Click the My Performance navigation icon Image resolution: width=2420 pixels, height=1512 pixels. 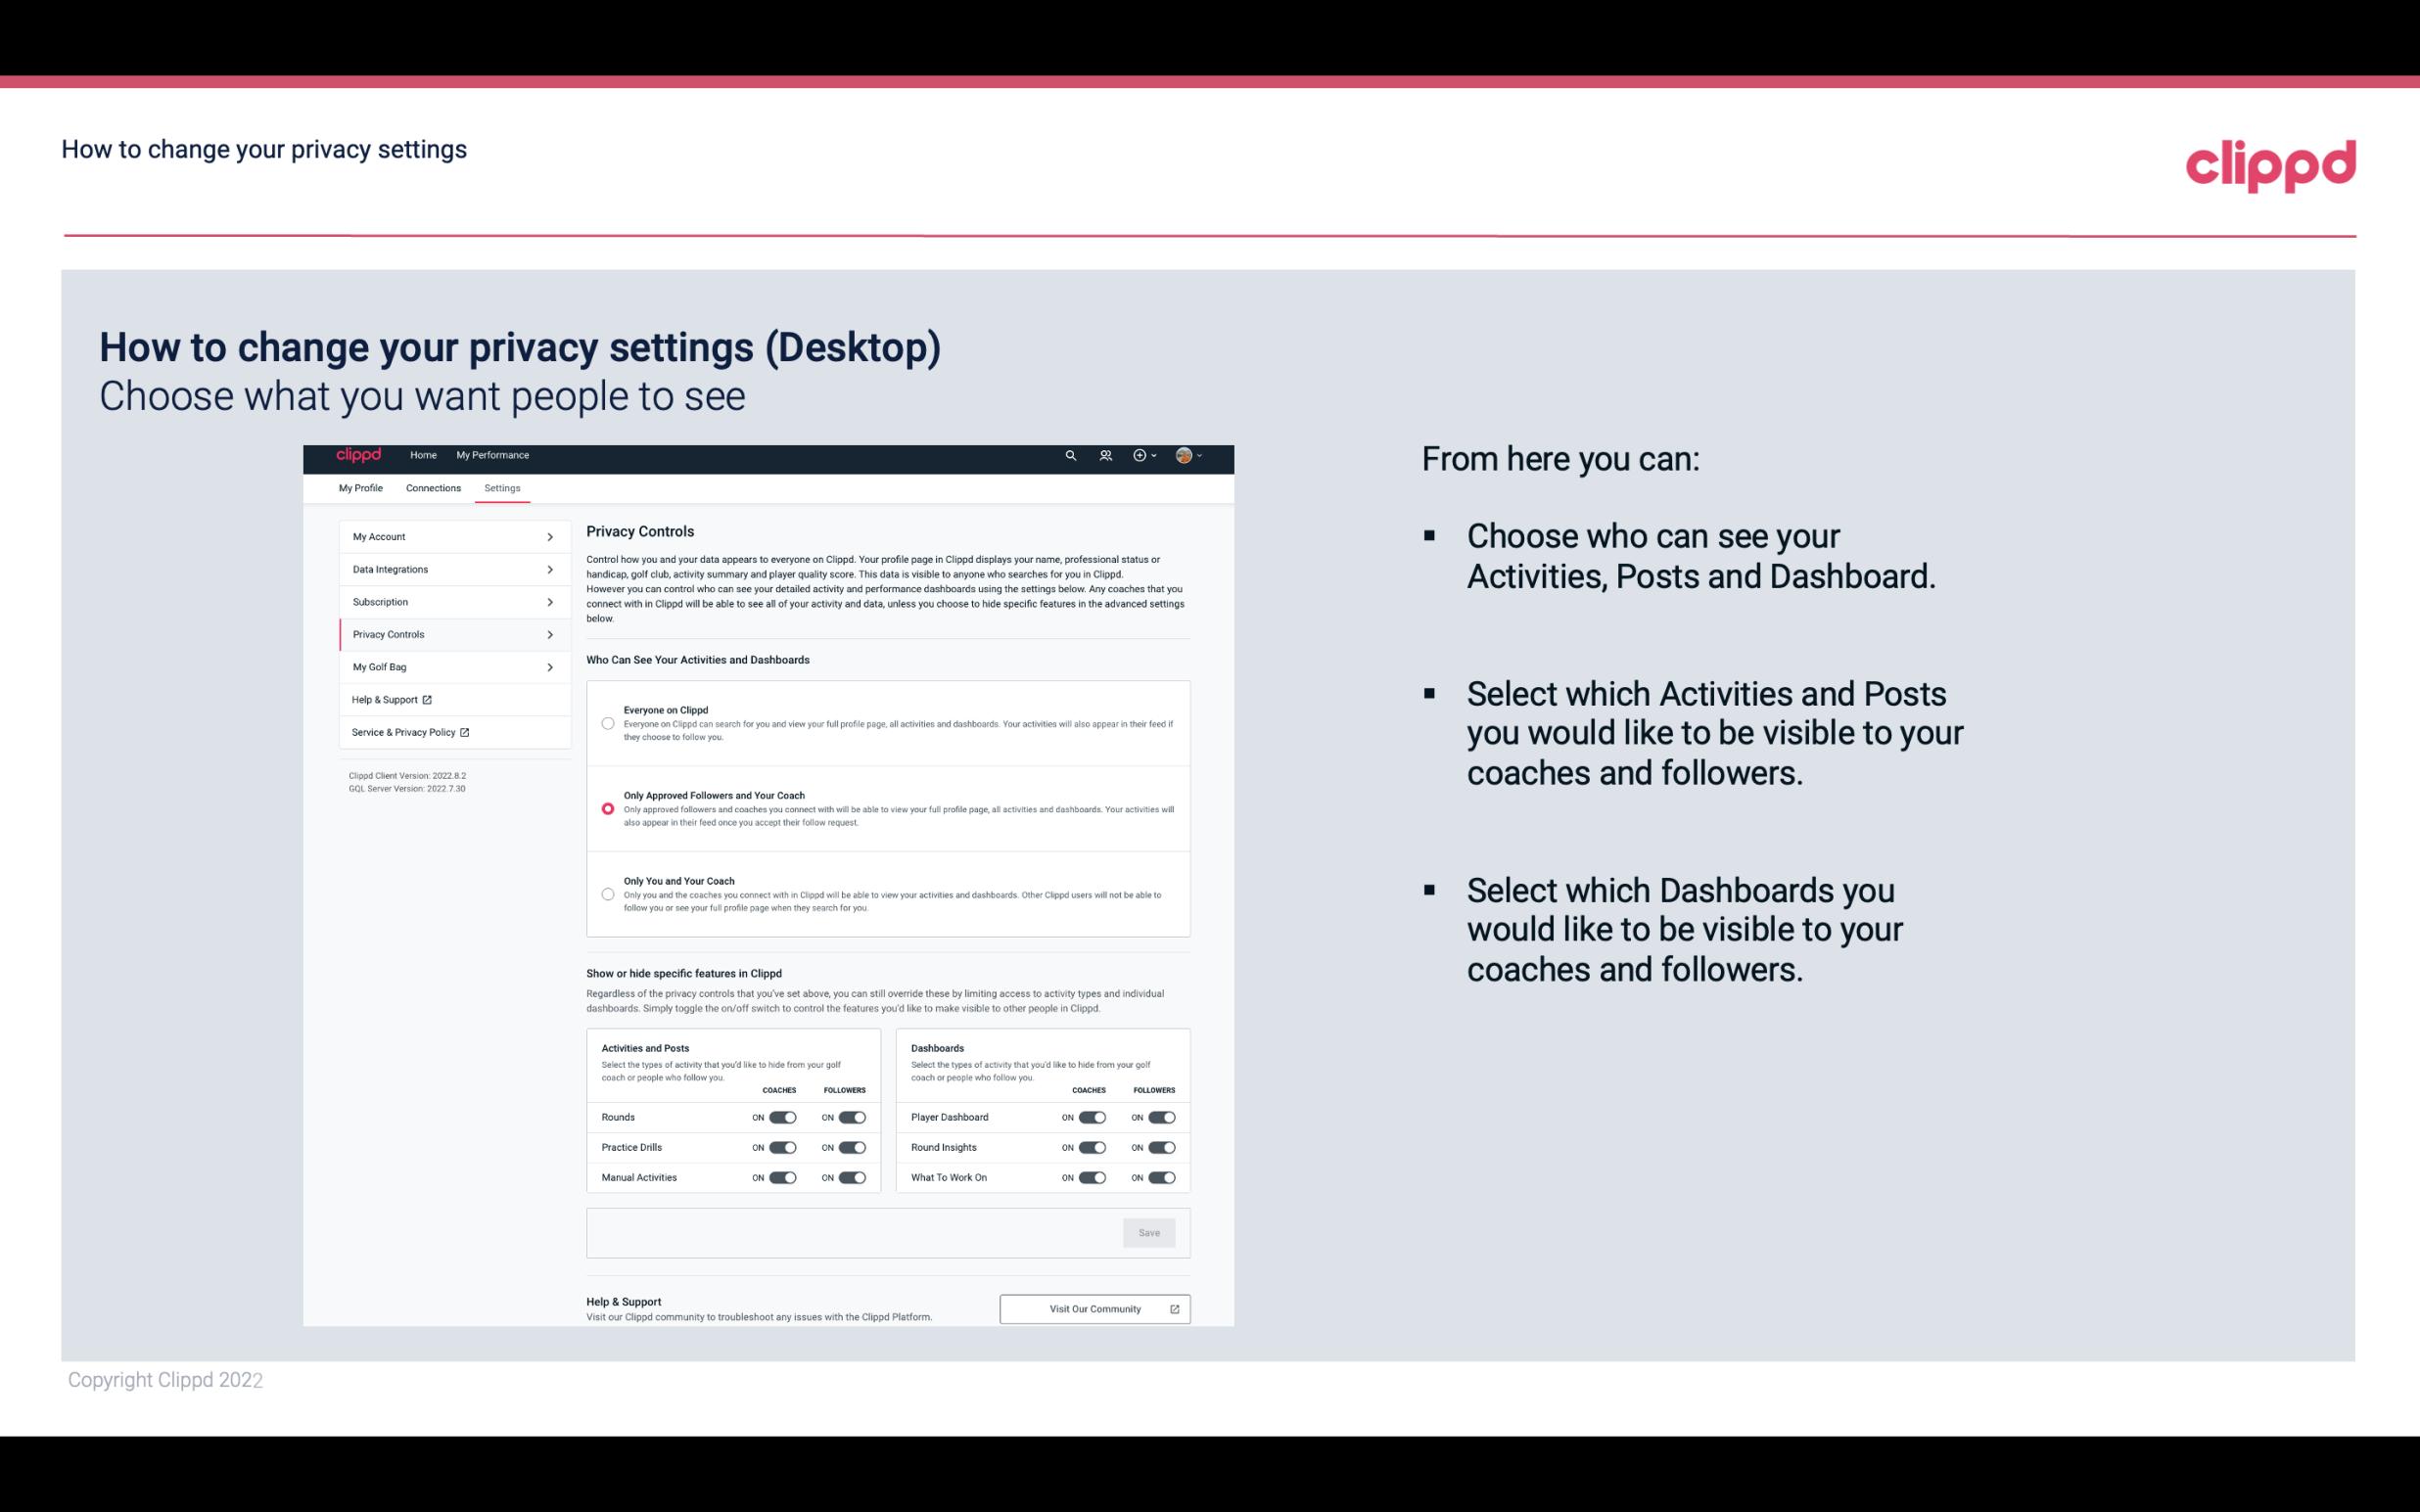(x=493, y=455)
